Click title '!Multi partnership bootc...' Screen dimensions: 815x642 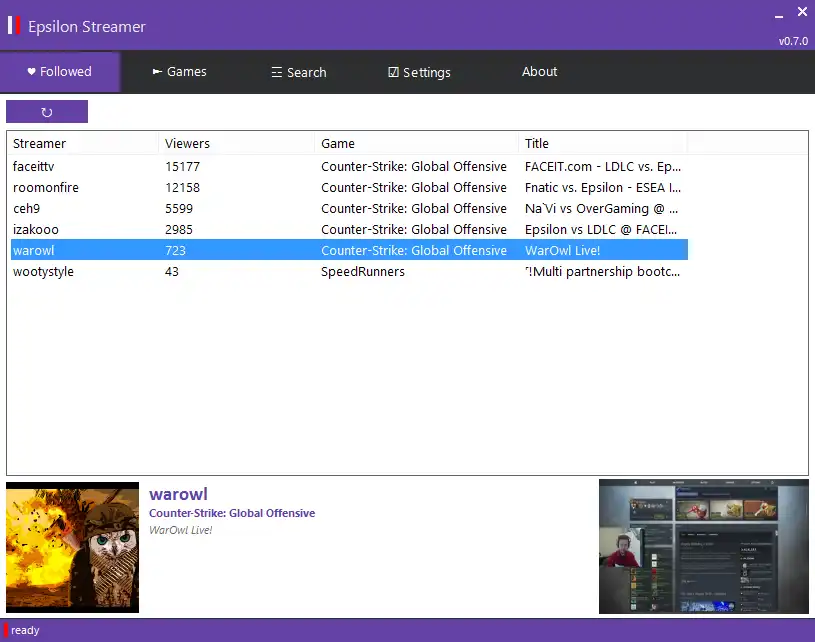602,271
